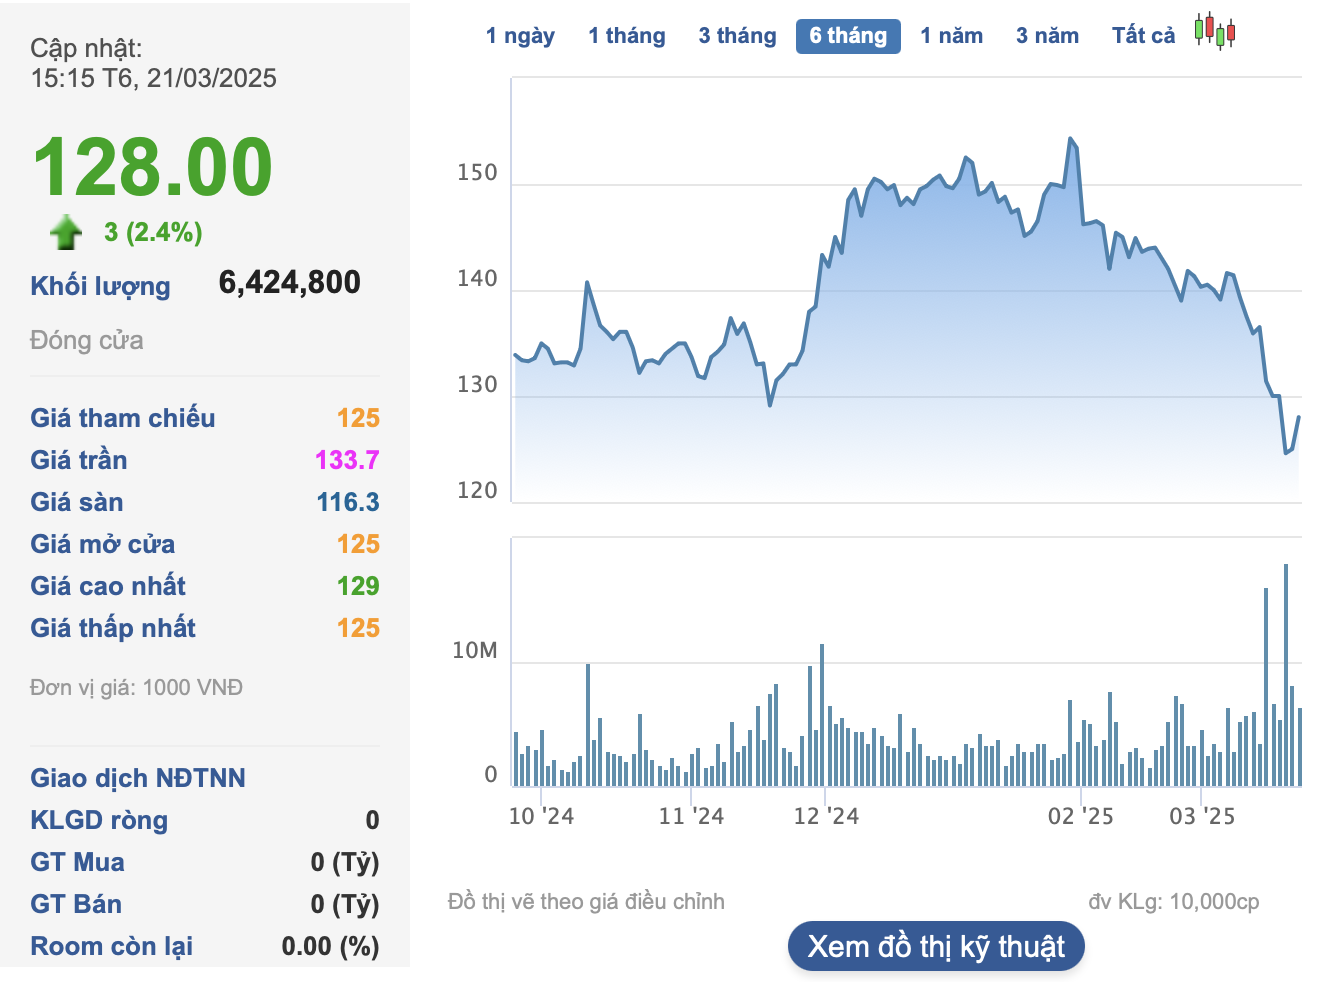1320x982 pixels.
Task: Click the "12 '24" axis label
Action: tap(826, 816)
